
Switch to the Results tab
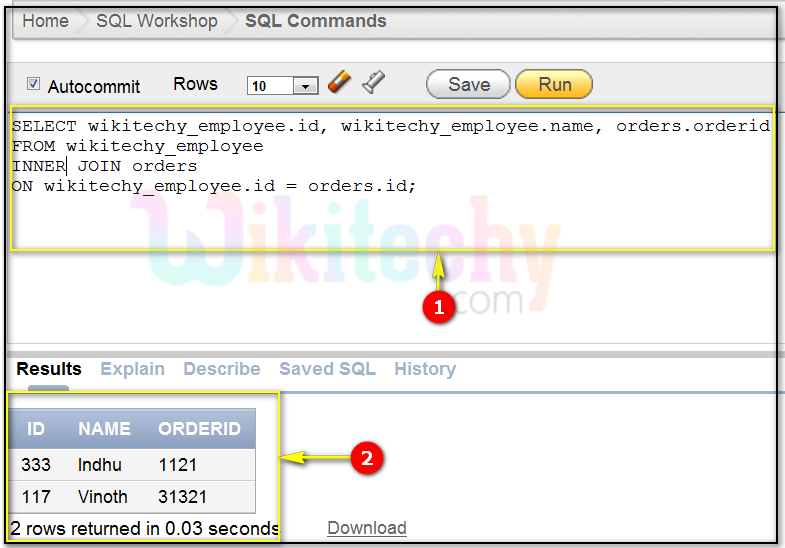[x=49, y=369]
